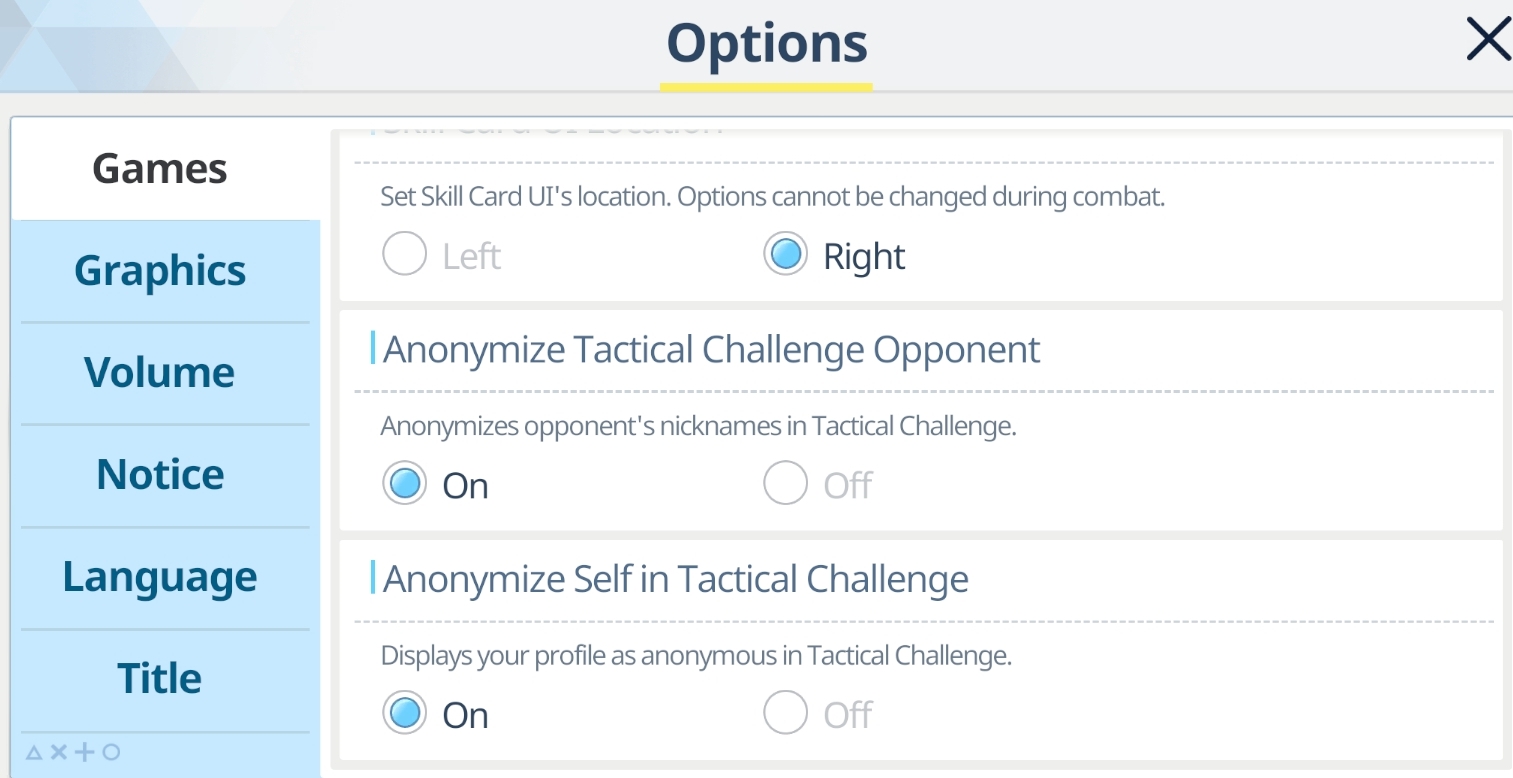Turn On Anonymize Tactical Challenge Opponent
Viewport: 1513px width, 778px height.
[405, 485]
